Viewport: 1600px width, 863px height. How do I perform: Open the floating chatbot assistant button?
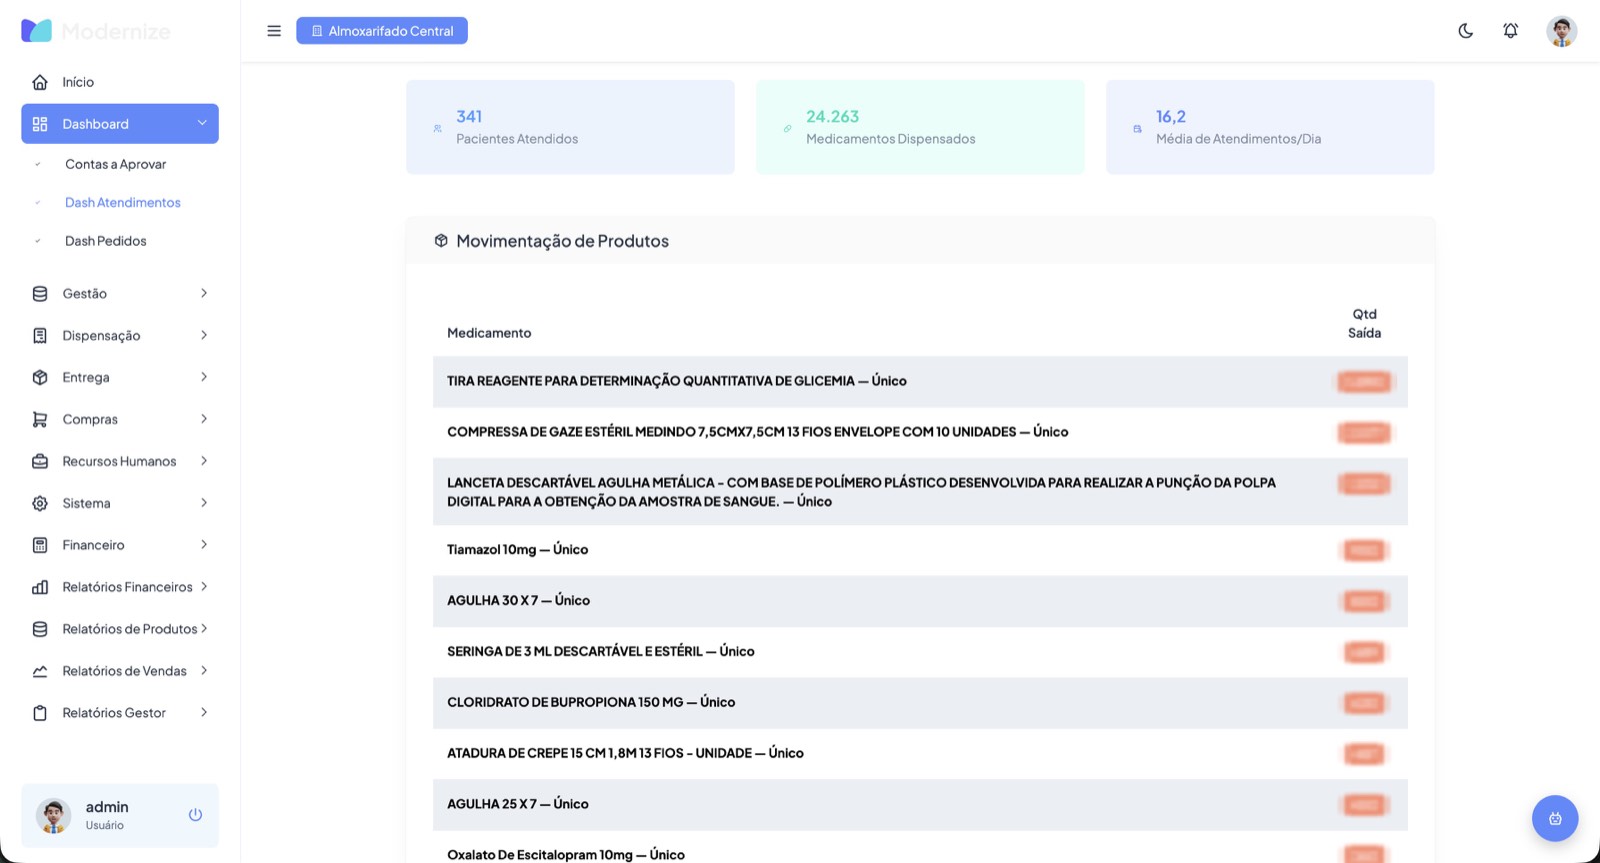(x=1555, y=819)
